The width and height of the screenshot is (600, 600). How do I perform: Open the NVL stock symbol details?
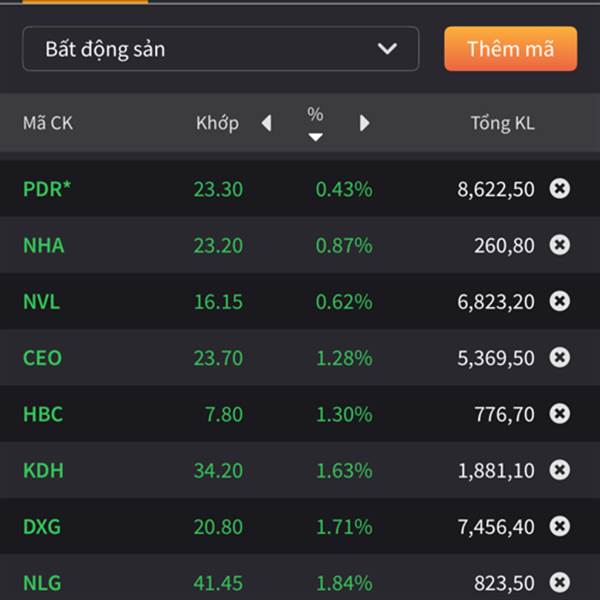tap(41, 302)
